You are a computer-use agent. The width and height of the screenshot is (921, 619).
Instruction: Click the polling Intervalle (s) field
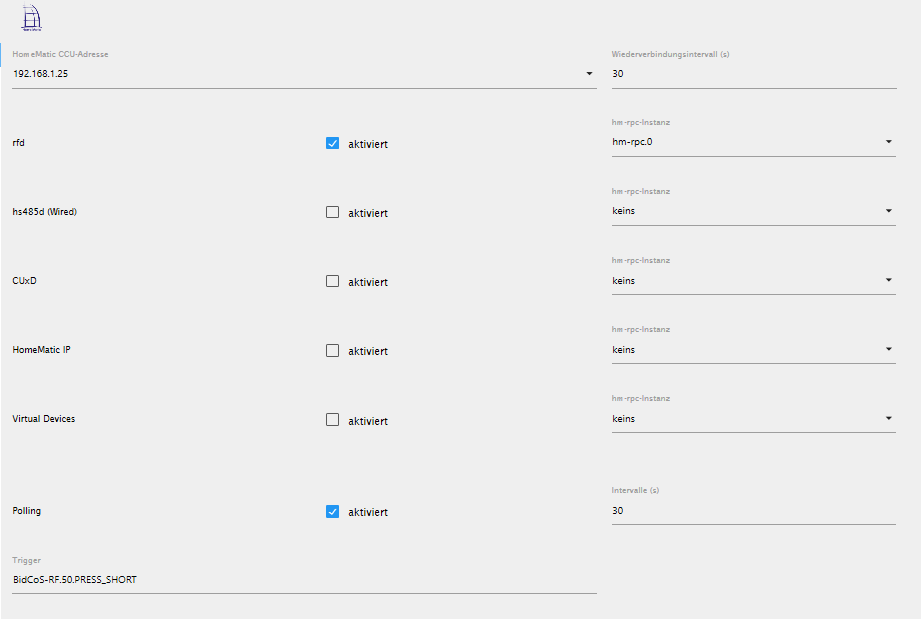click(x=753, y=510)
